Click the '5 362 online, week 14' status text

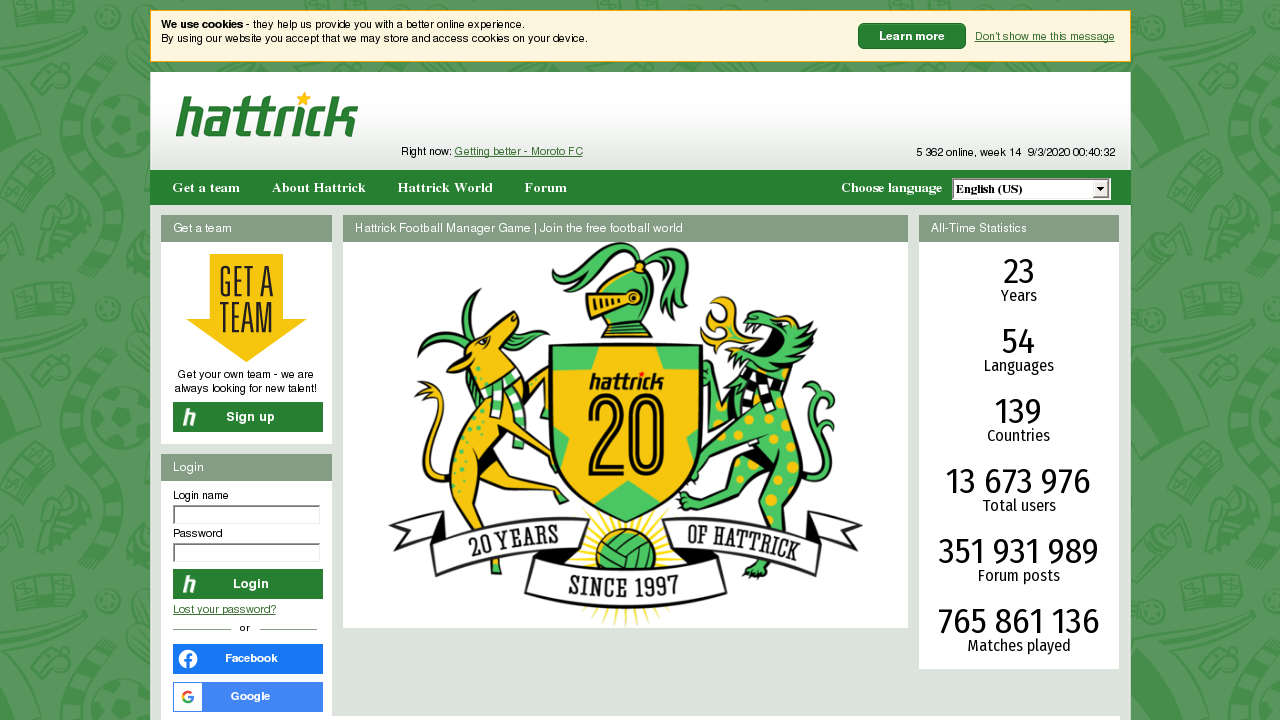pos(969,152)
